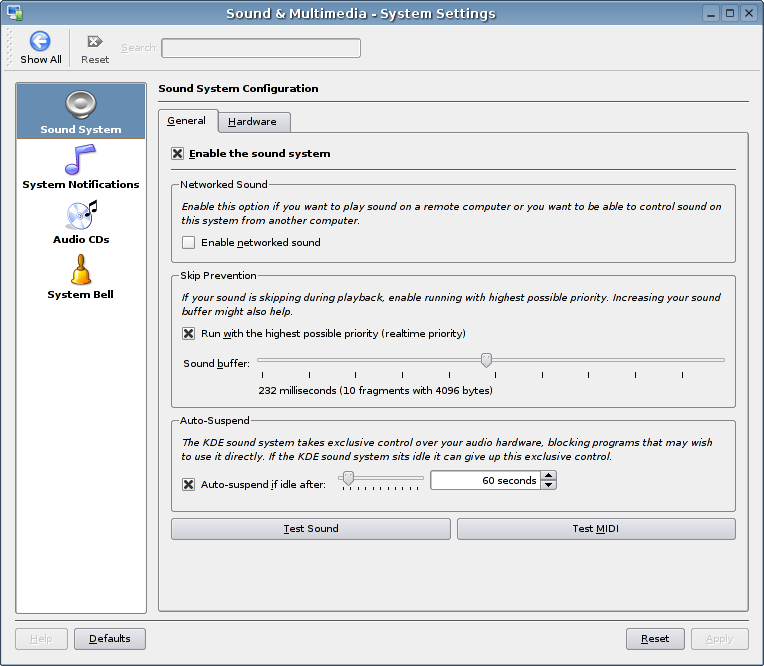This screenshot has width=764, height=666.
Task: Switch to the Hardware tab
Action: pos(252,122)
